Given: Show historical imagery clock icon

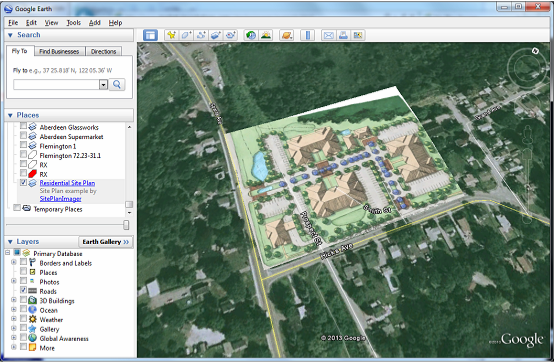Looking at the screenshot, I should tap(251, 35).
